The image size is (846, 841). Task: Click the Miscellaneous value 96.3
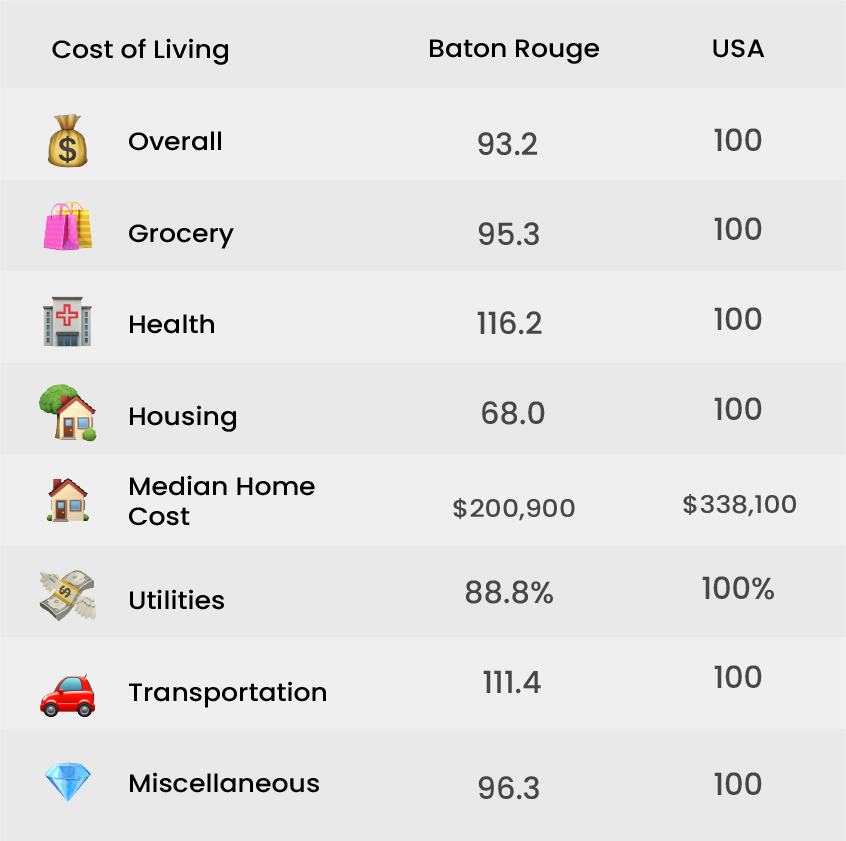click(508, 788)
